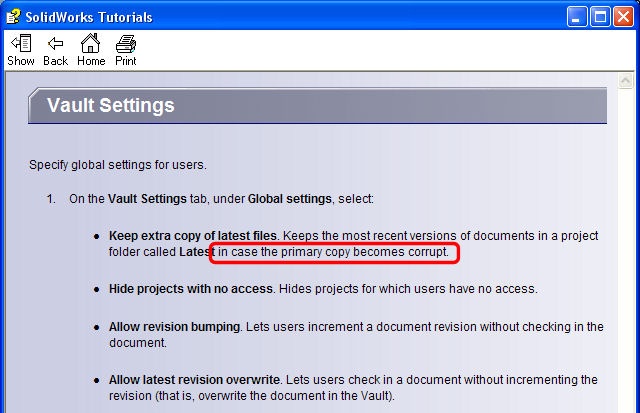
Task: Click the SolidWorks Tutorials title bar icon
Action: pyautogui.click(x=13, y=17)
